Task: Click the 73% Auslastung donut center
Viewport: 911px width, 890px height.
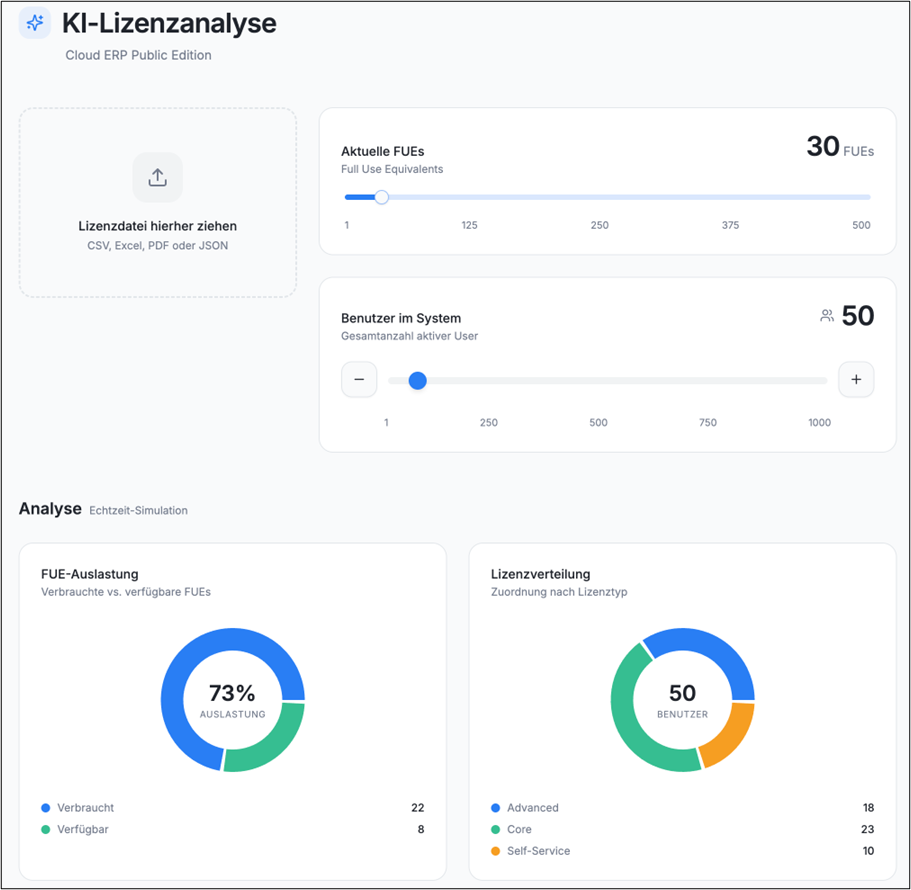Action: click(x=232, y=700)
